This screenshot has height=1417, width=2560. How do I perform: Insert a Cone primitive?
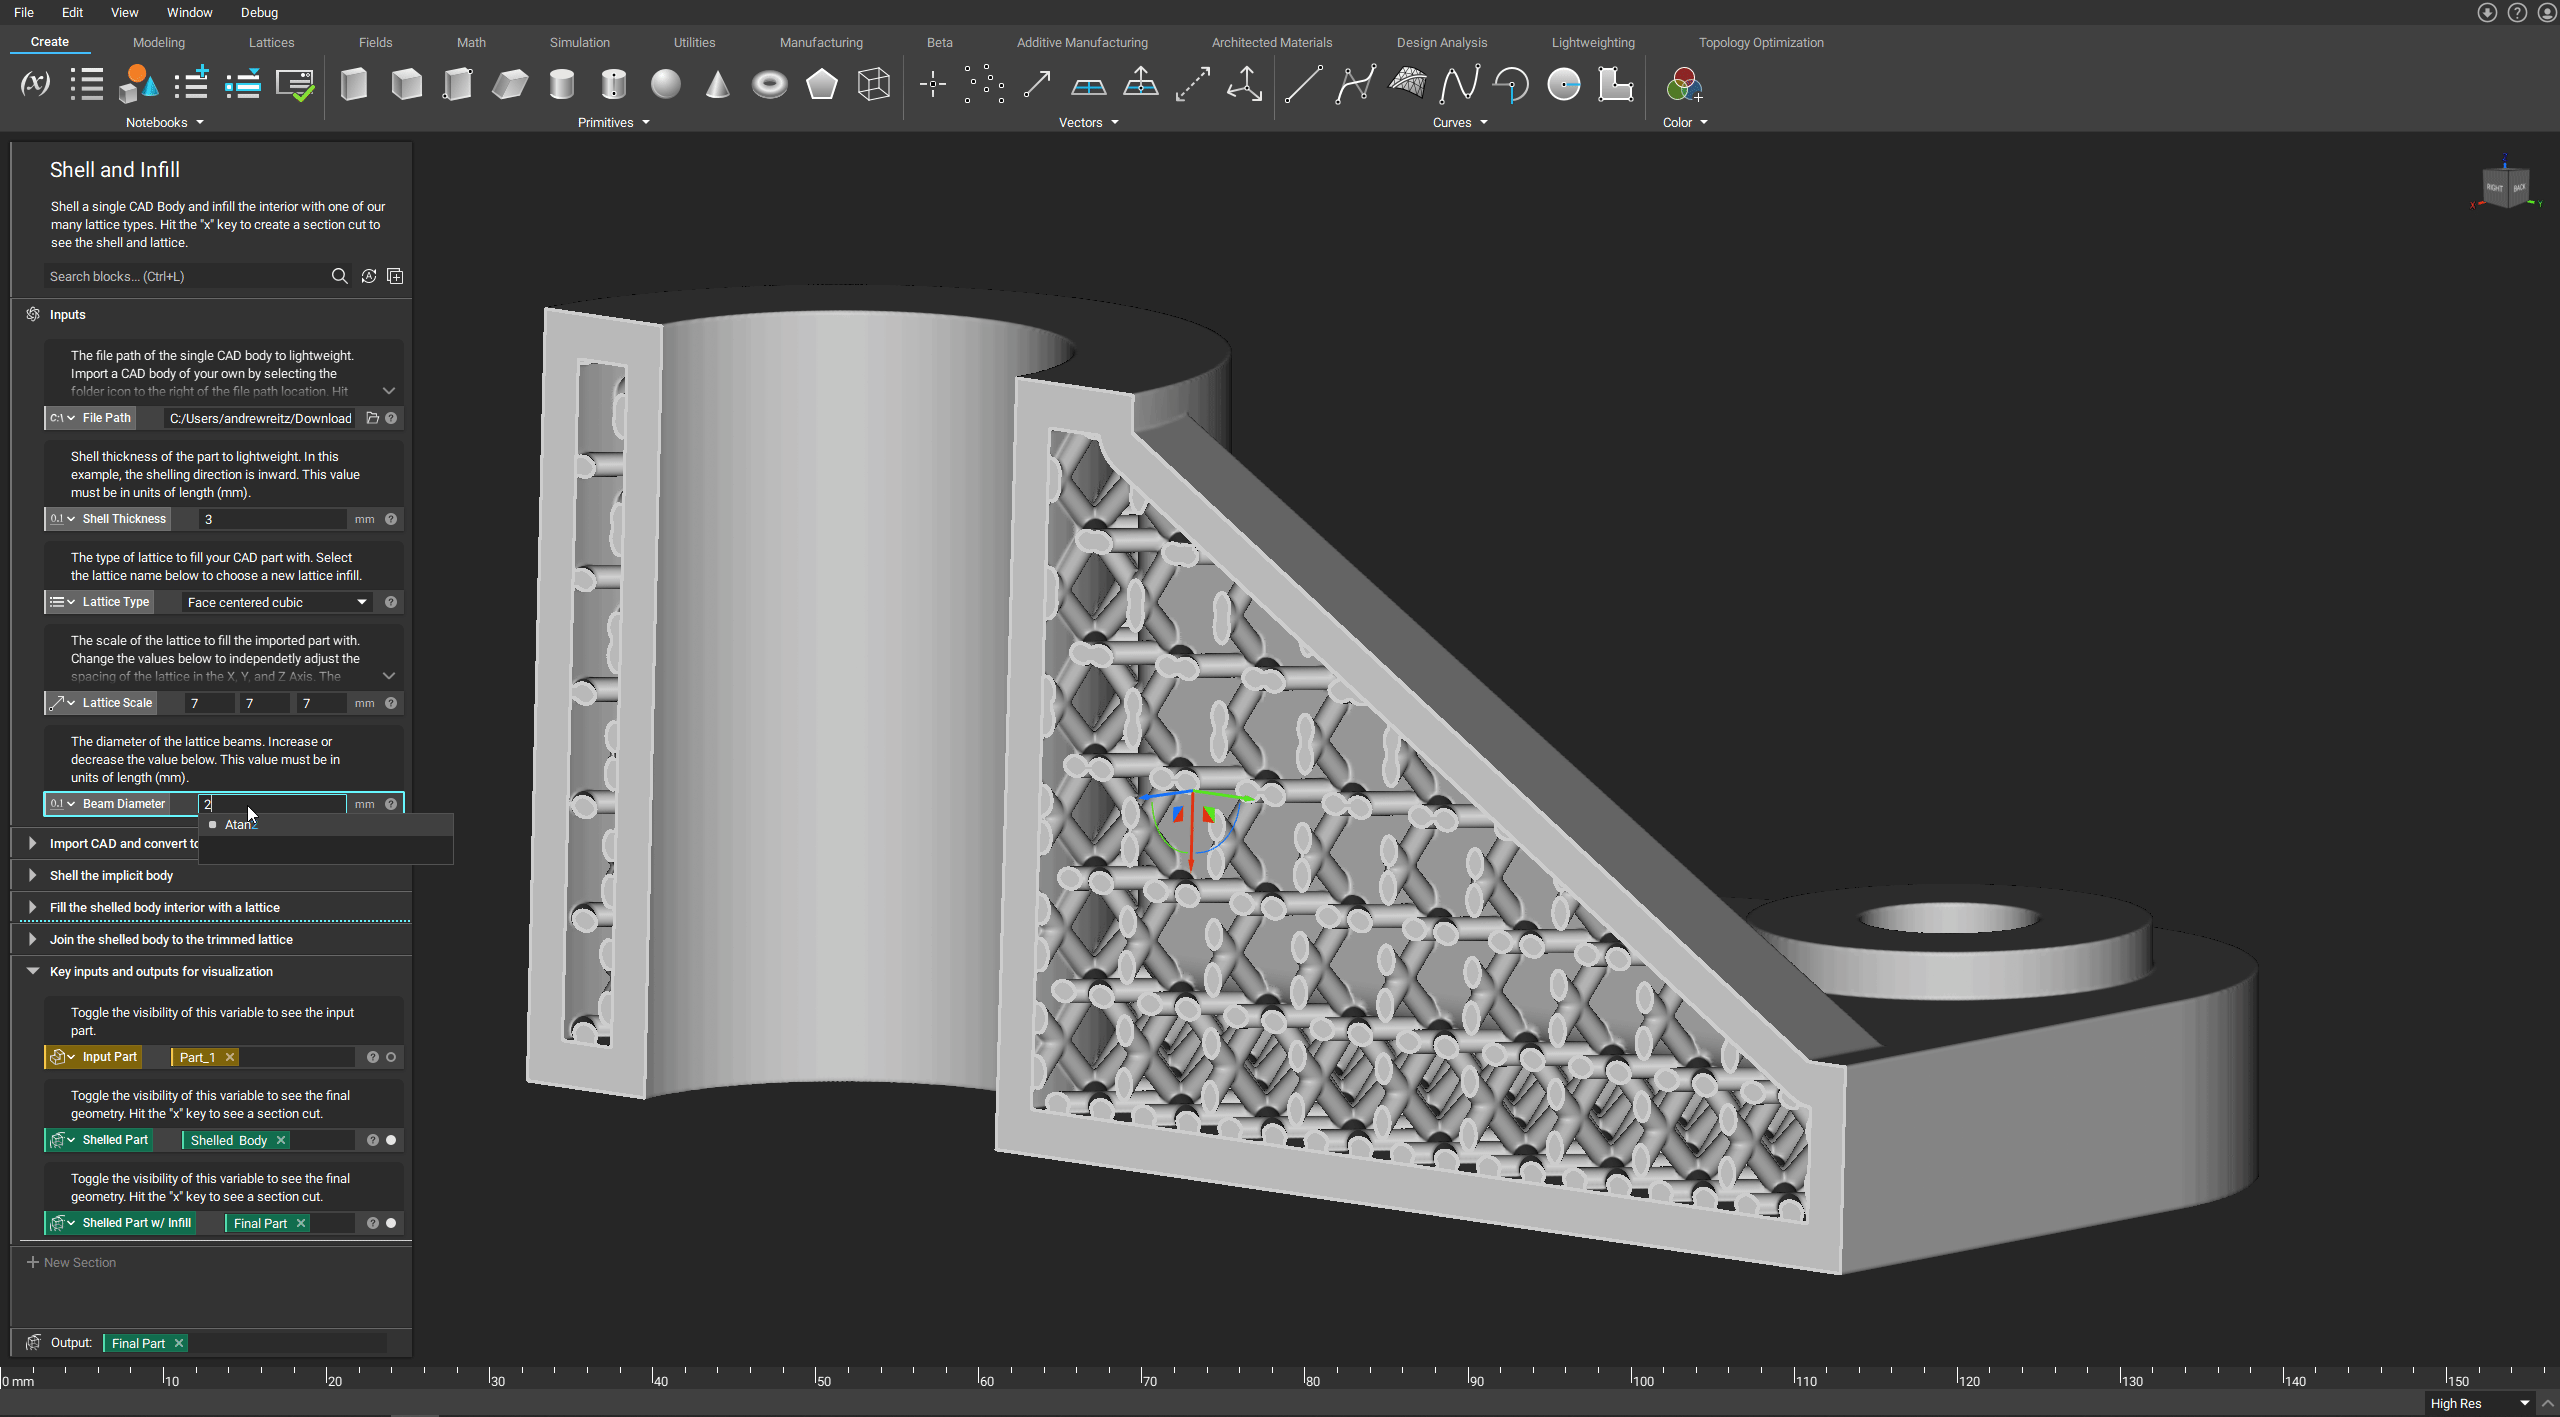point(716,84)
